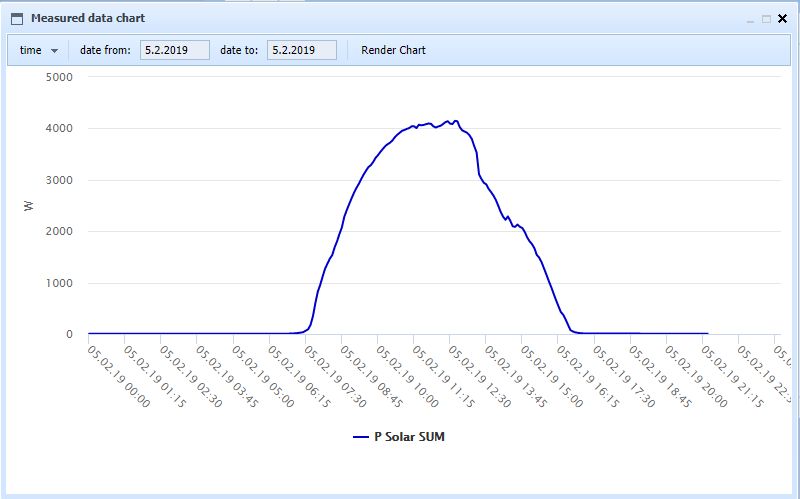Click the Measured data chart title text
The image size is (800, 499).
coord(88,18)
